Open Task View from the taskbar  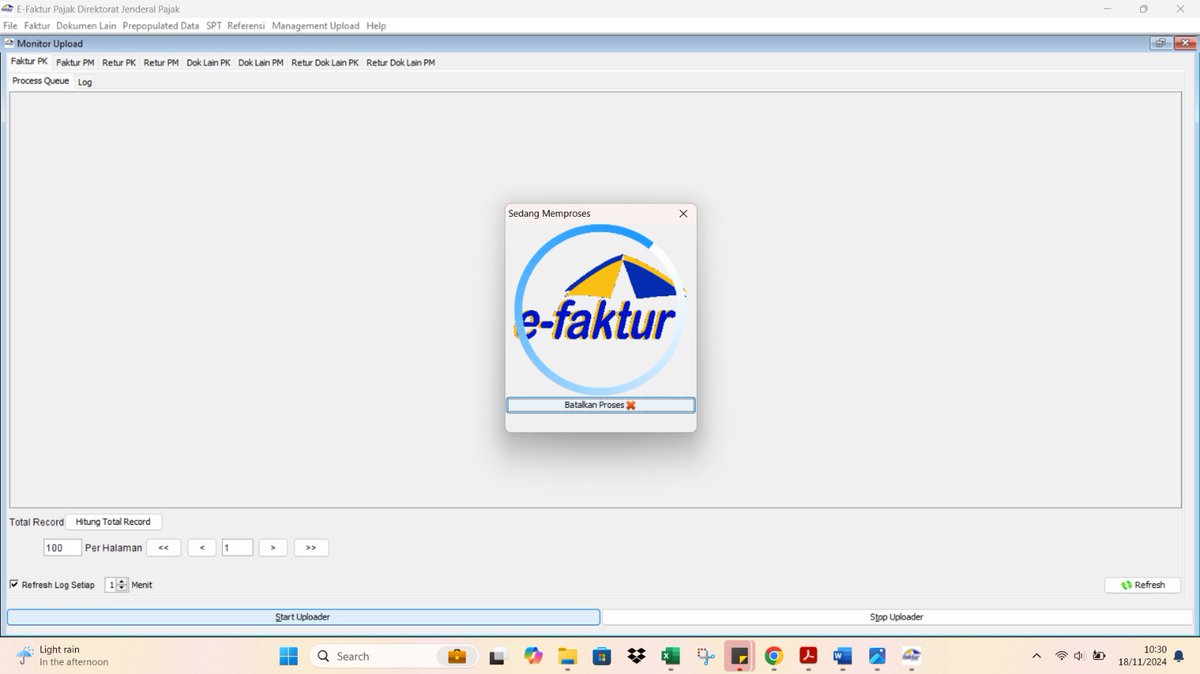click(497, 656)
